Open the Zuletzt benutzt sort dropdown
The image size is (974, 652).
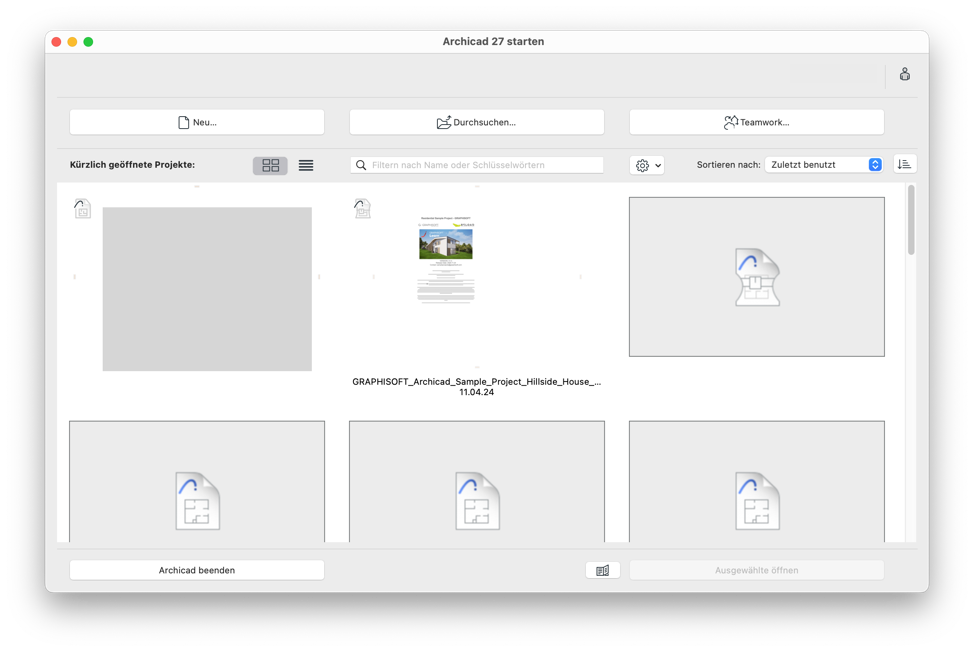824,165
